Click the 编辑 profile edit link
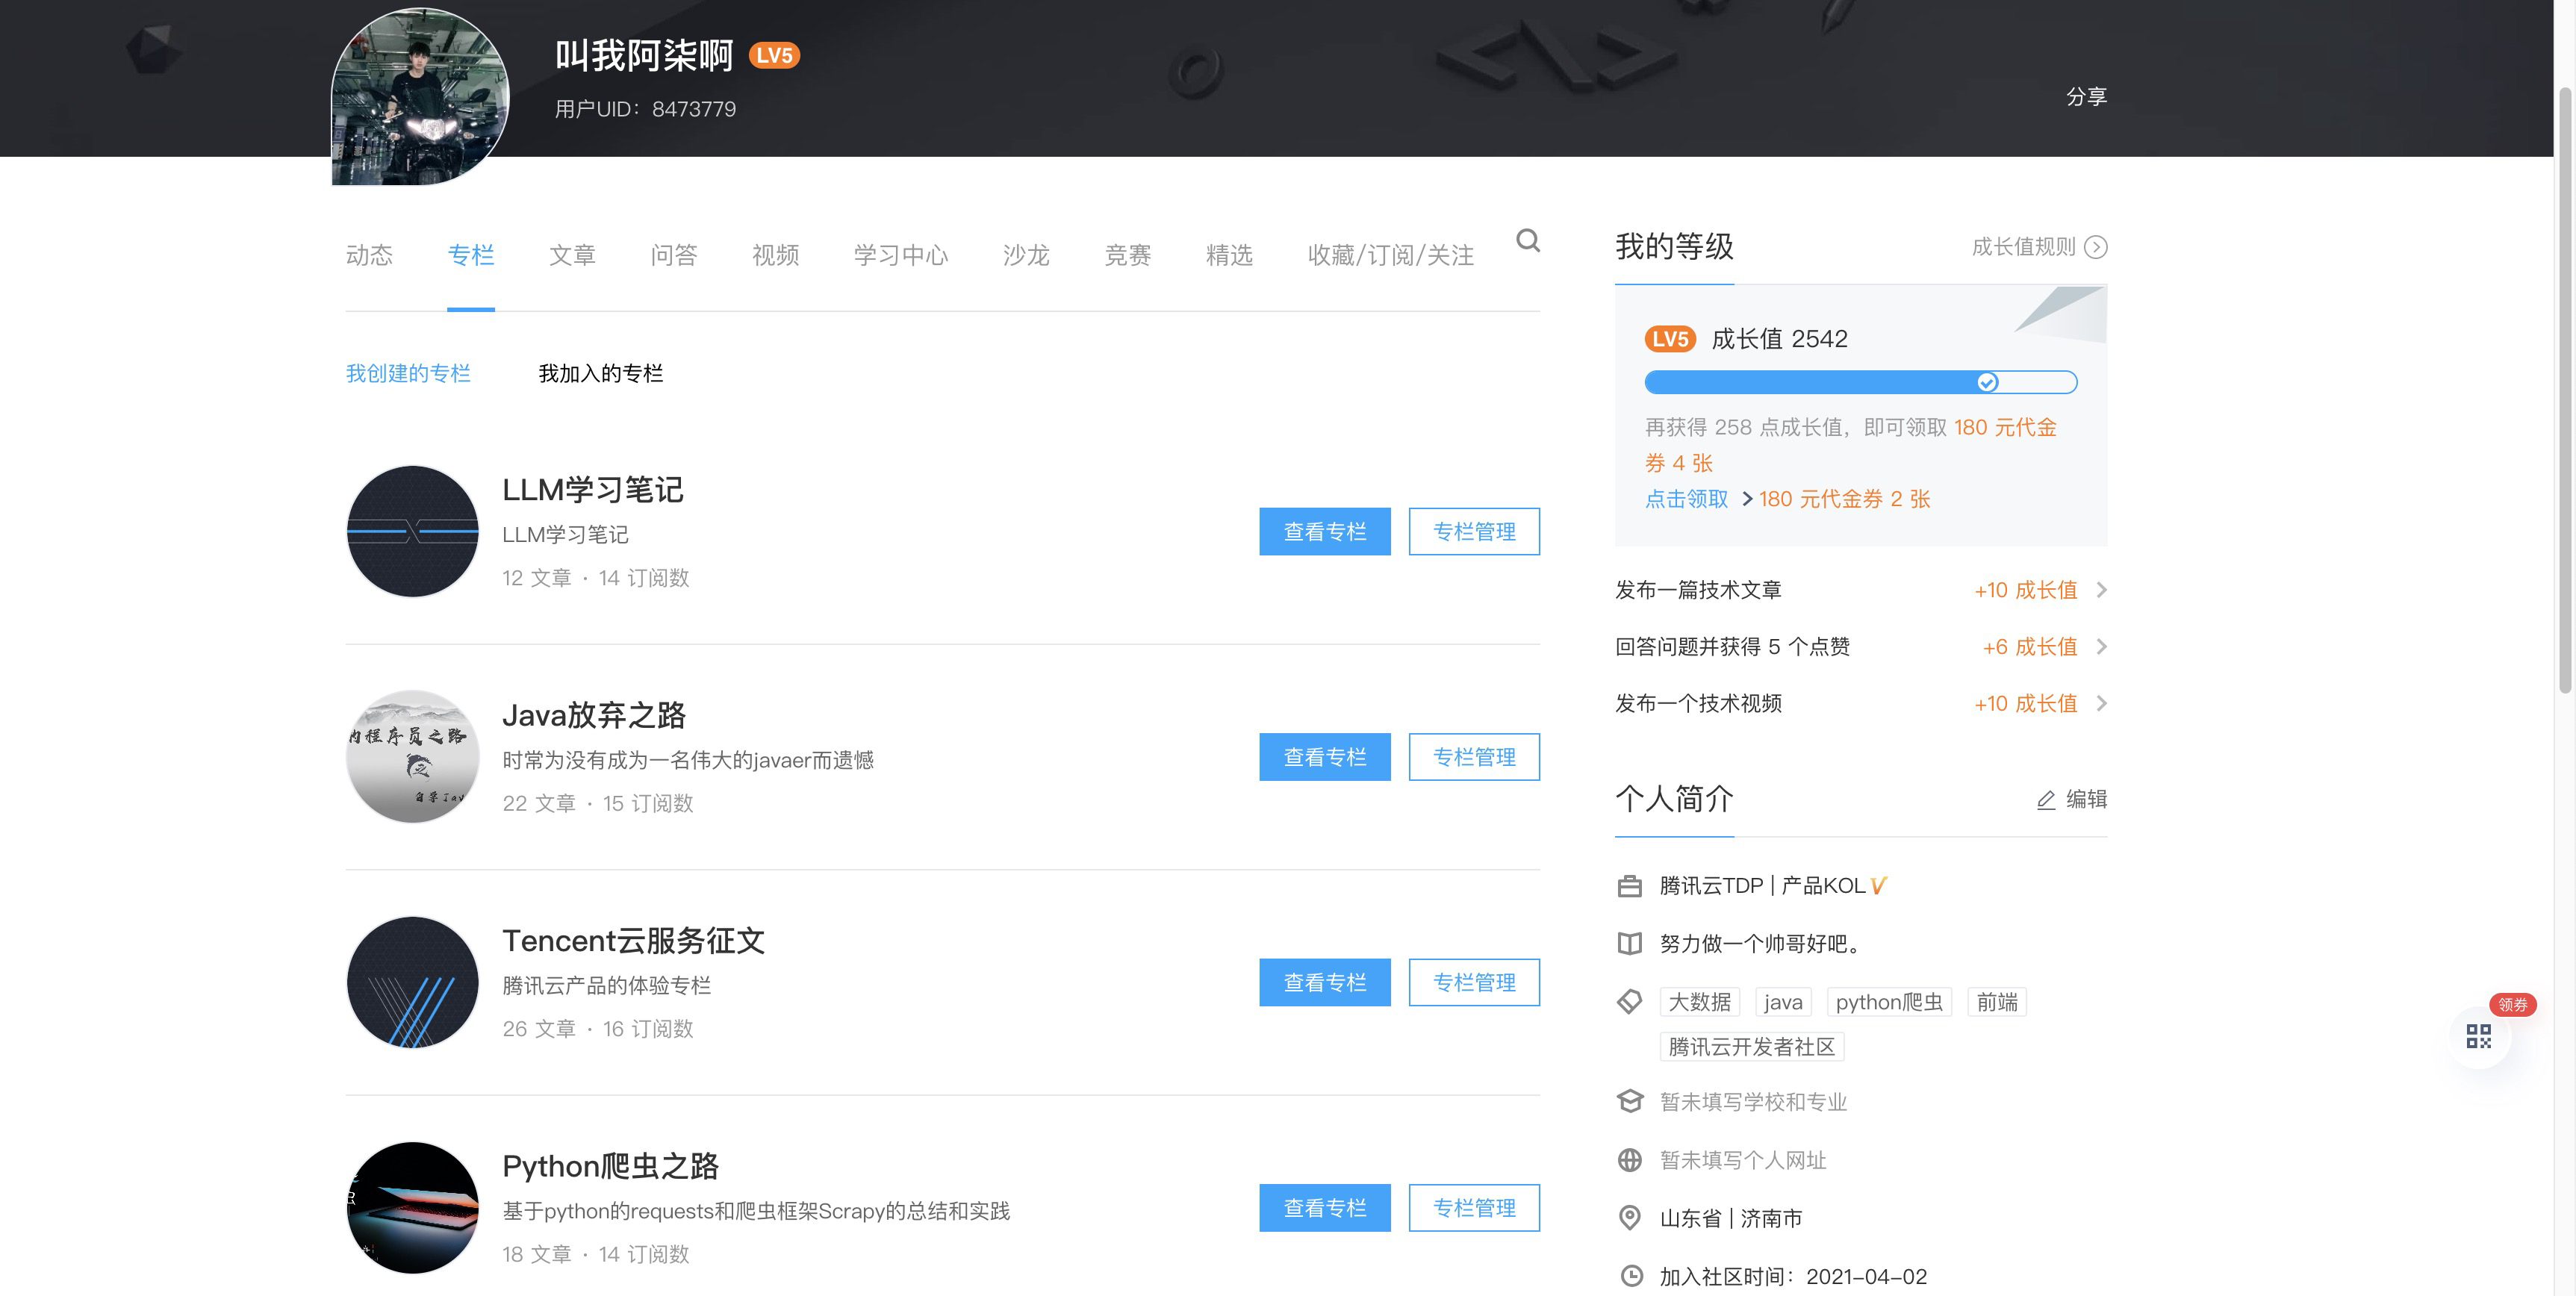Image resolution: width=2576 pixels, height=1296 pixels. coord(2086,800)
